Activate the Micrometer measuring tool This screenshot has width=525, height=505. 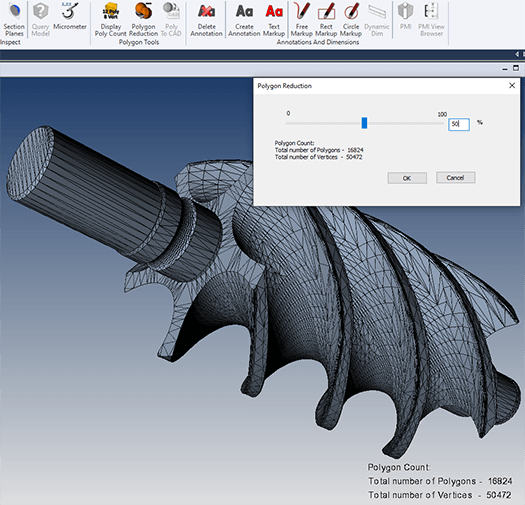[70, 16]
